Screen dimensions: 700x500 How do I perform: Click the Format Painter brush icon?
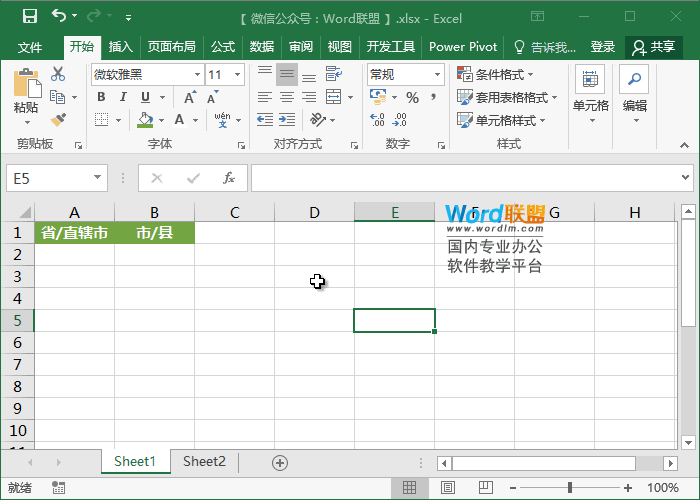(x=58, y=120)
